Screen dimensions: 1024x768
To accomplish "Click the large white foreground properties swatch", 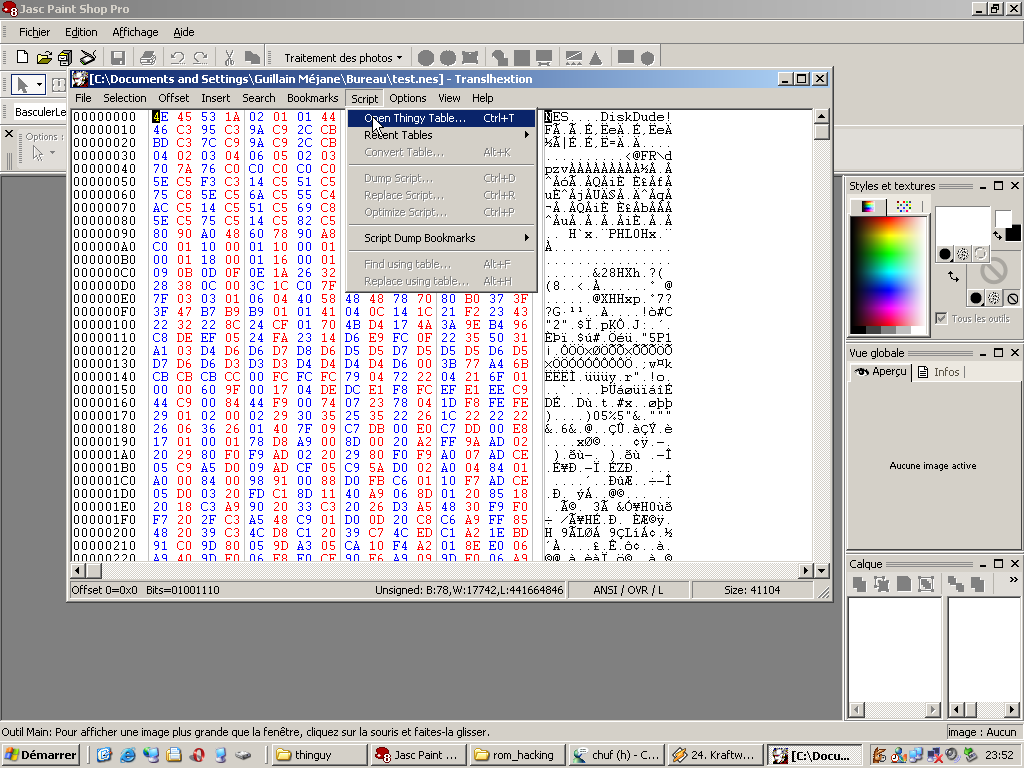I will coord(963,225).
